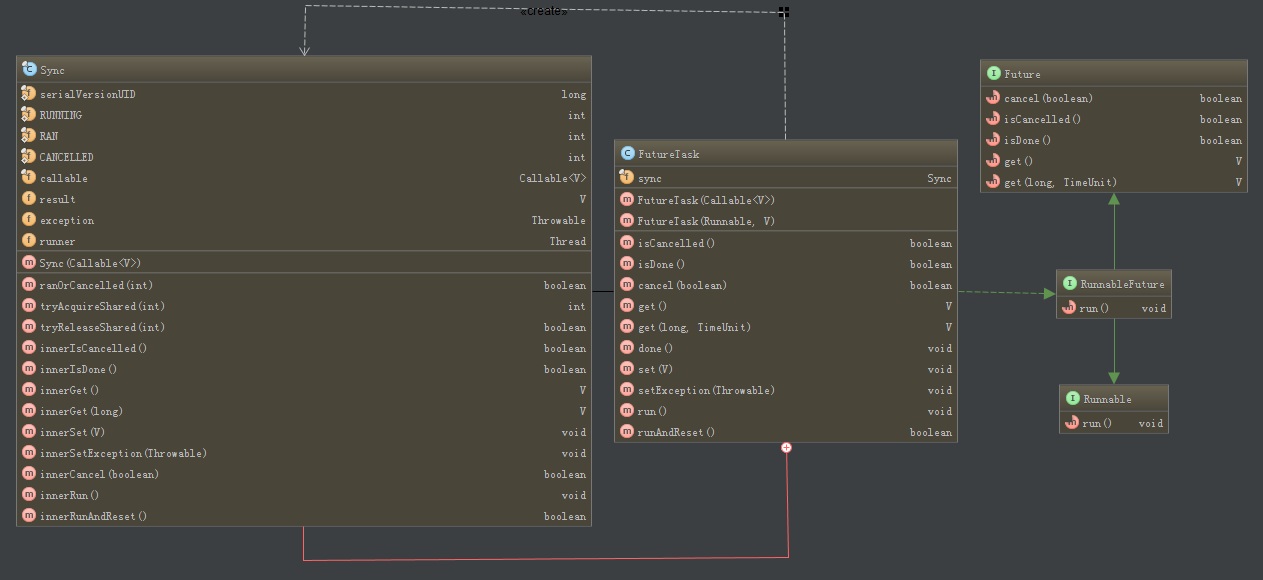Select the run() method in FutureTask
This screenshot has width=1263, height=580.
(x=786, y=411)
